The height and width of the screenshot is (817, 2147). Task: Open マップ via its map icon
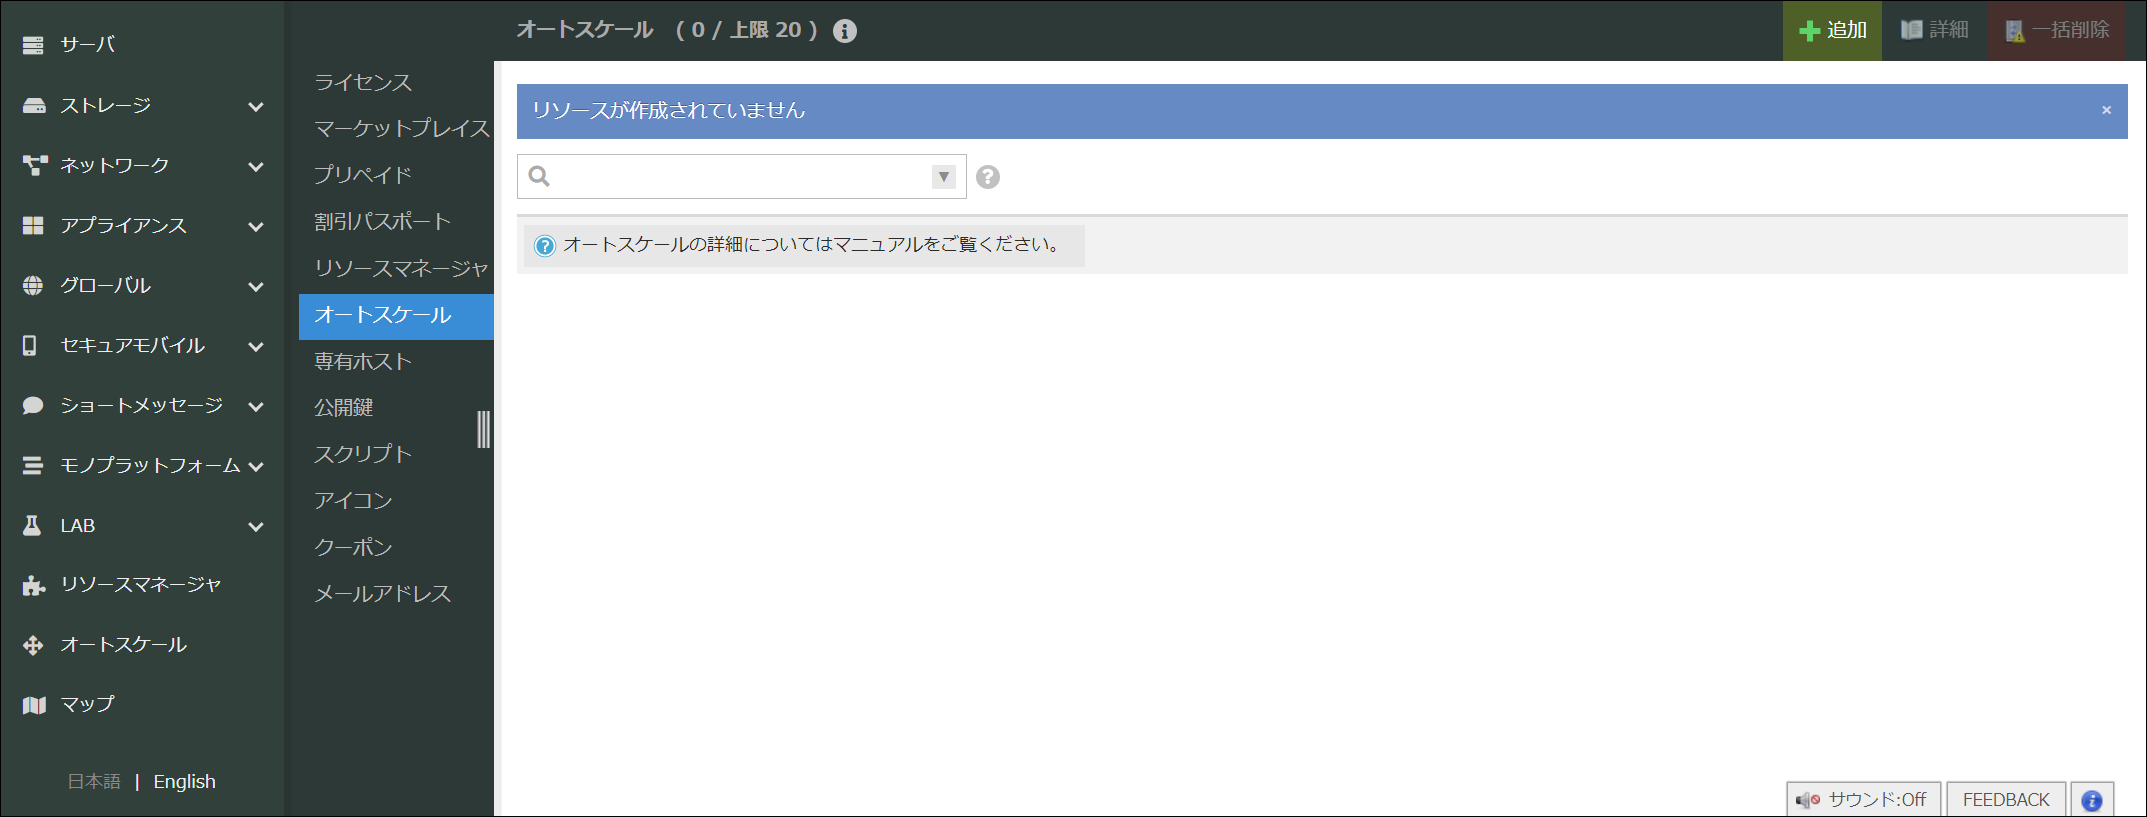[x=33, y=705]
